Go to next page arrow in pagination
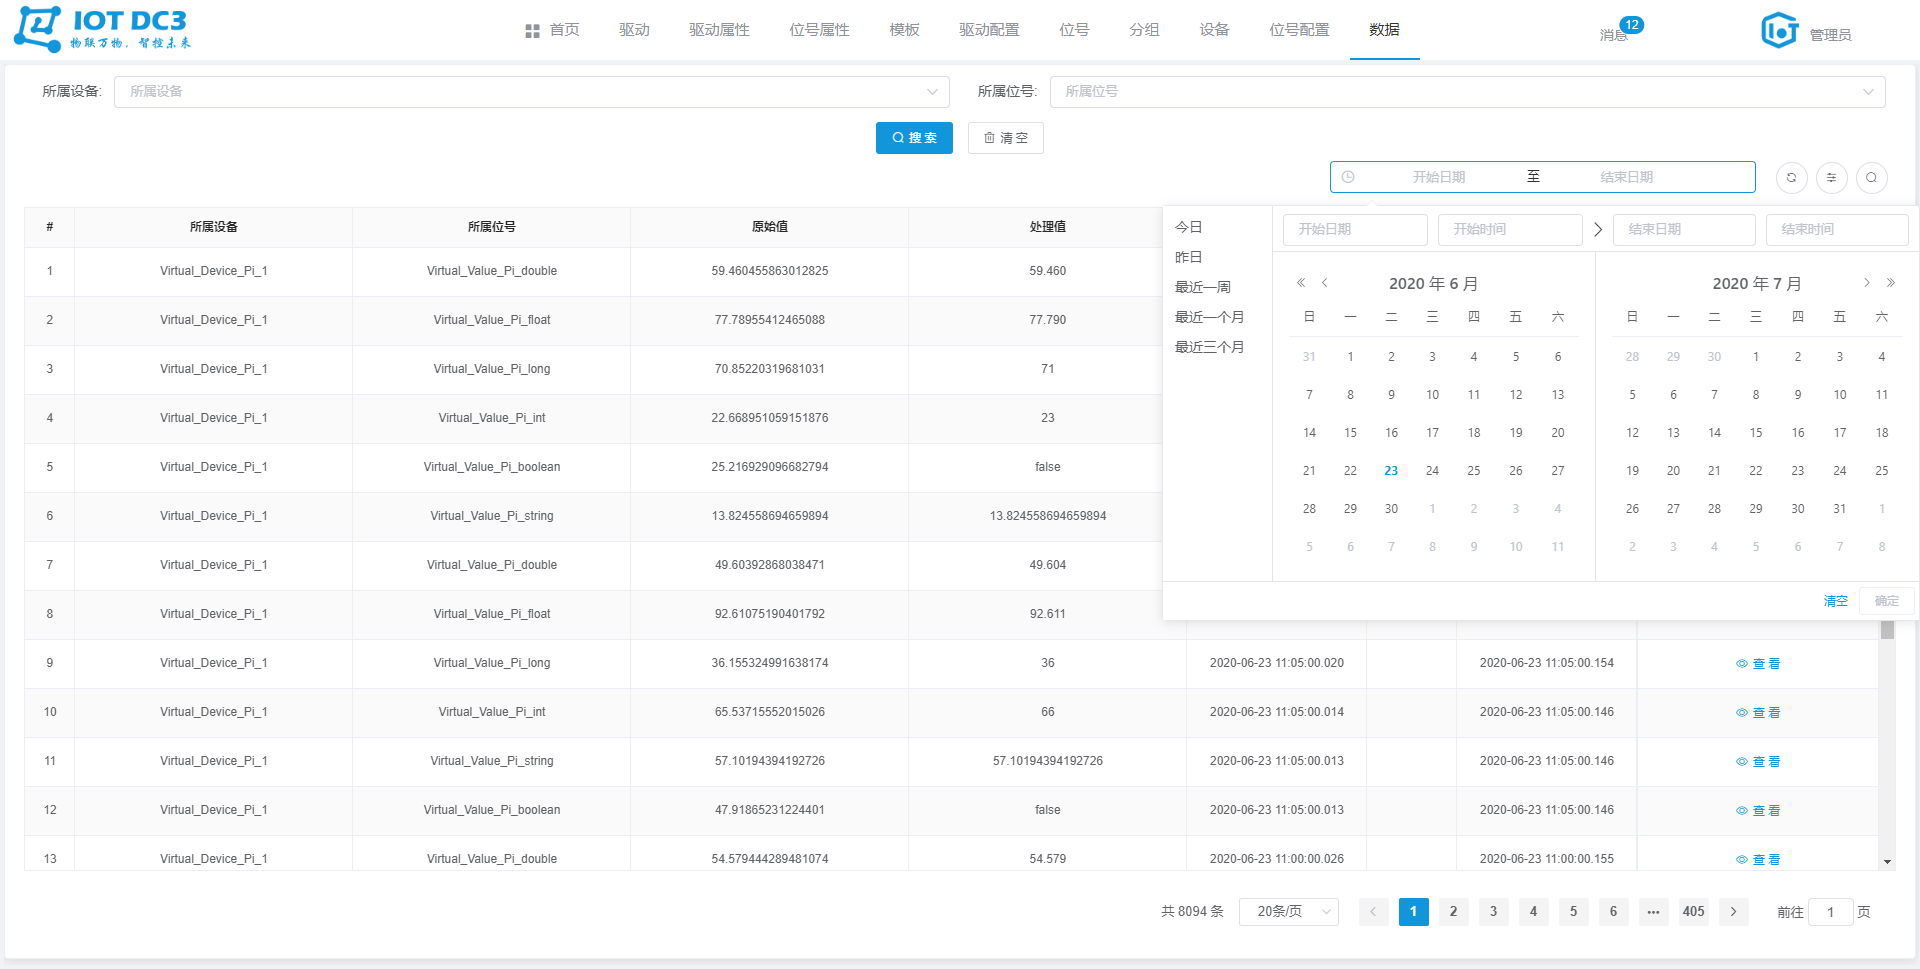The width and height of the screenshot is (1920, 969). coord(1733,912)
